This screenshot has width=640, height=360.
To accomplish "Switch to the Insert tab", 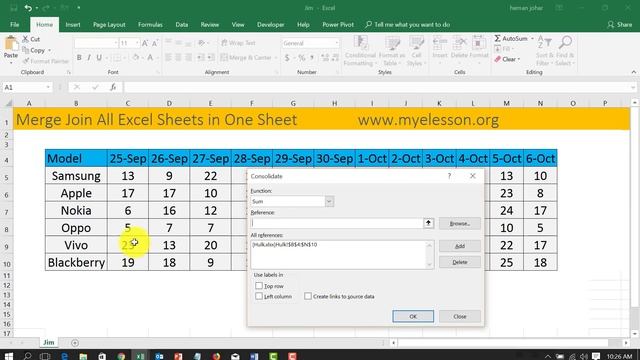I will coord(73,24).
